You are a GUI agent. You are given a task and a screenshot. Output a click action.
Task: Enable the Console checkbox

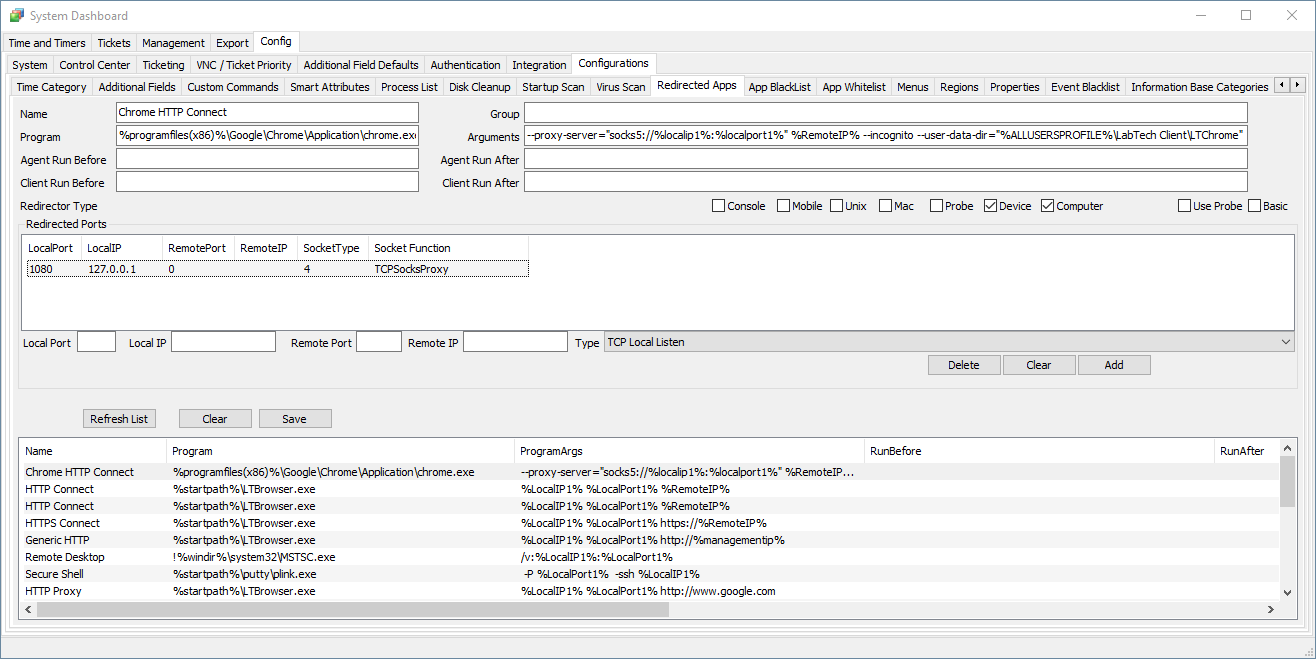tap(718, 206)
